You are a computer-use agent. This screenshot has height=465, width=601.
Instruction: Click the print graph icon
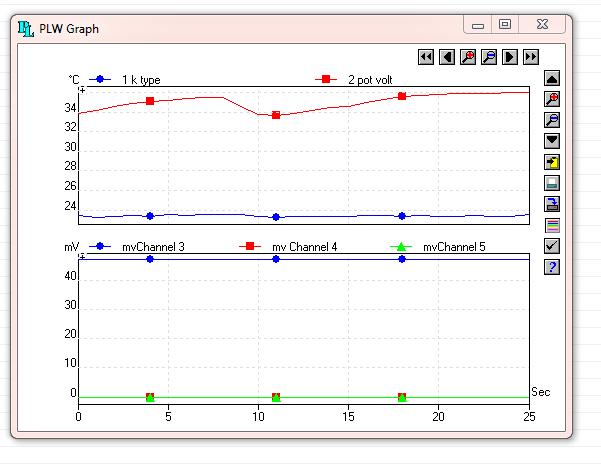552,183
